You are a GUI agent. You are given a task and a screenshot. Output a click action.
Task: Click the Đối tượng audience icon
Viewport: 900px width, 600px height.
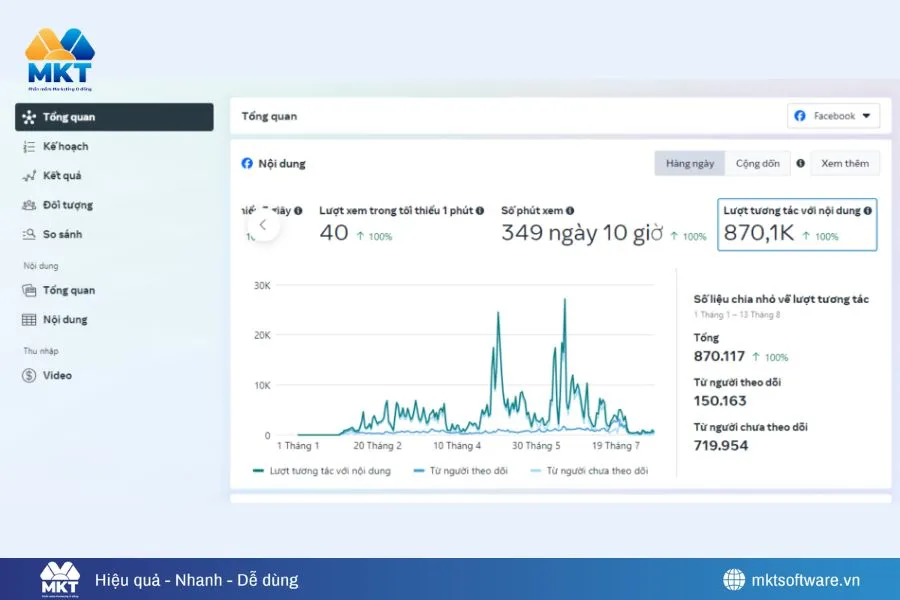click(x=28, y=205)
